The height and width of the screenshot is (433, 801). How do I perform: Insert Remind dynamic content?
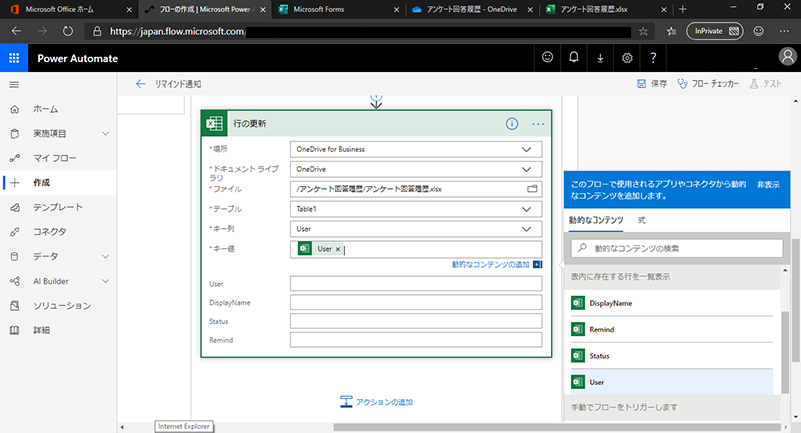pos(672,330)
